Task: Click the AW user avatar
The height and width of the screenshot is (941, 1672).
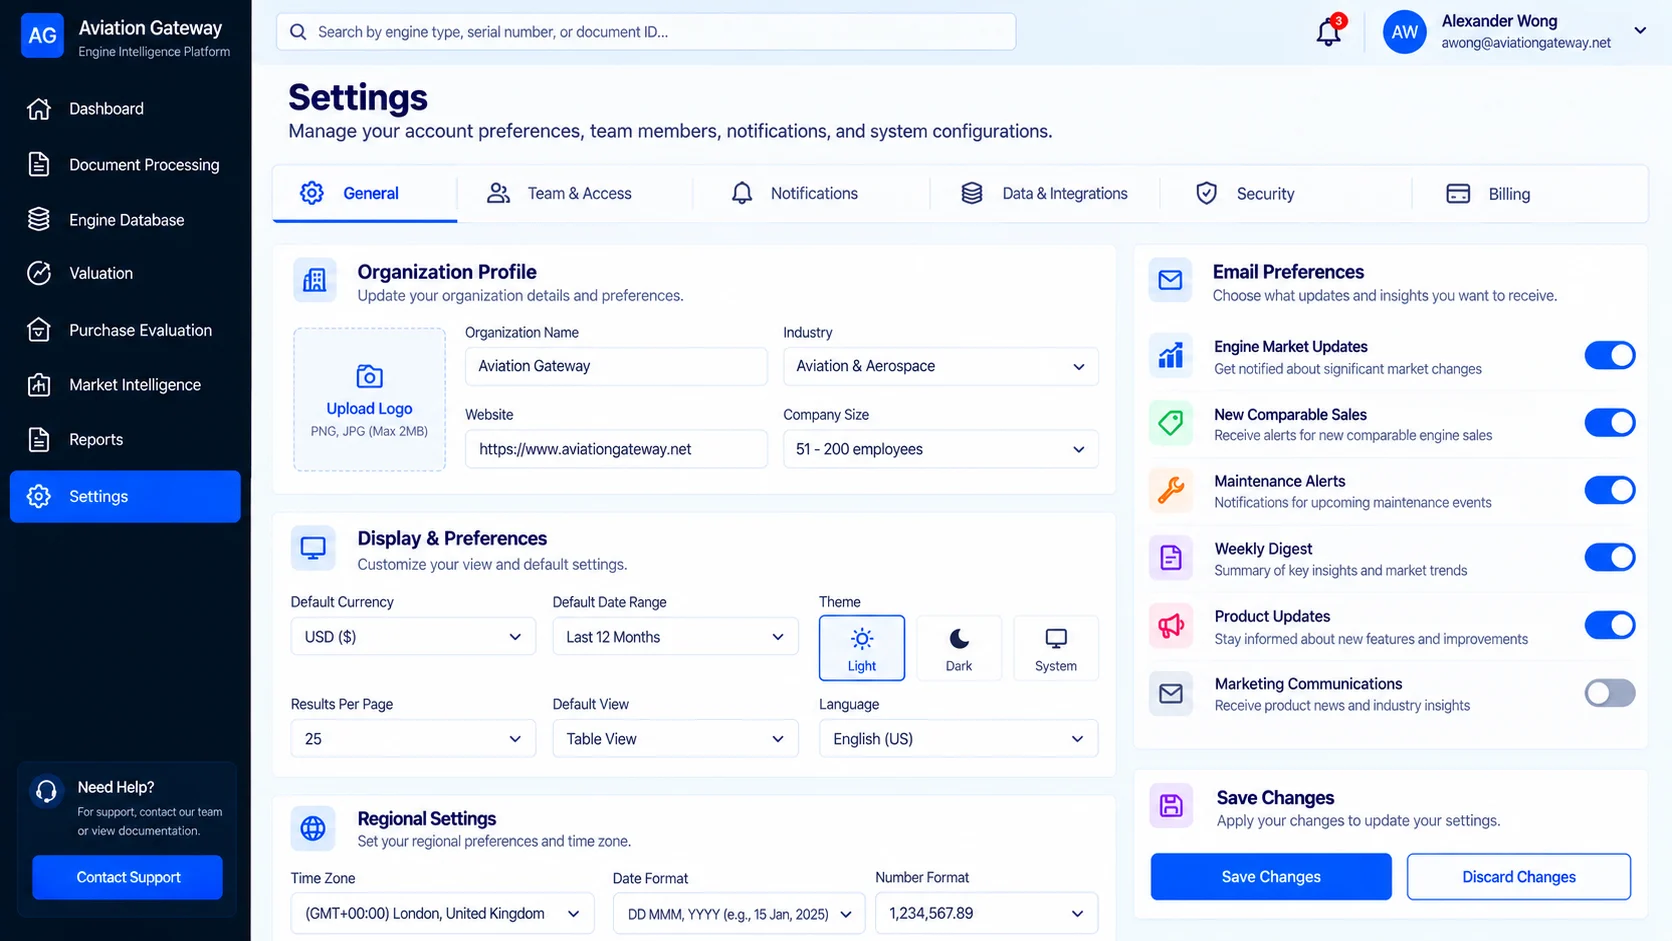Action: [1404, 32]
